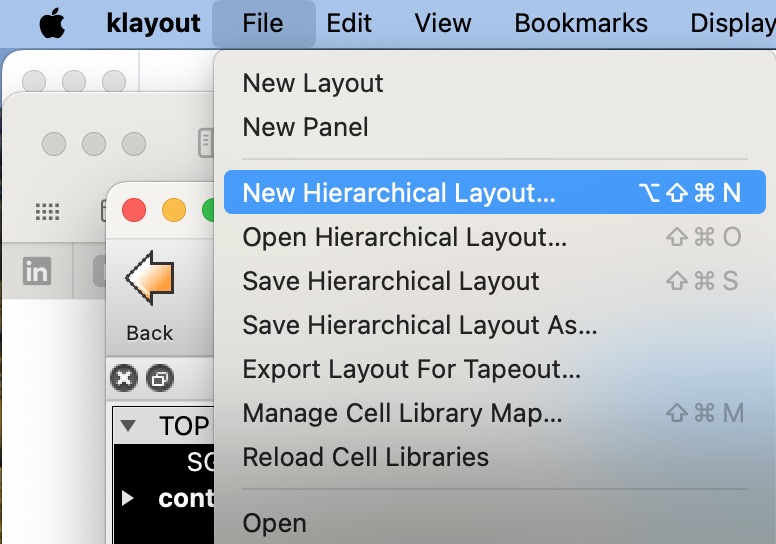Choose Reload Cell Libraries
776x544 pixels.
pos(365,457)
